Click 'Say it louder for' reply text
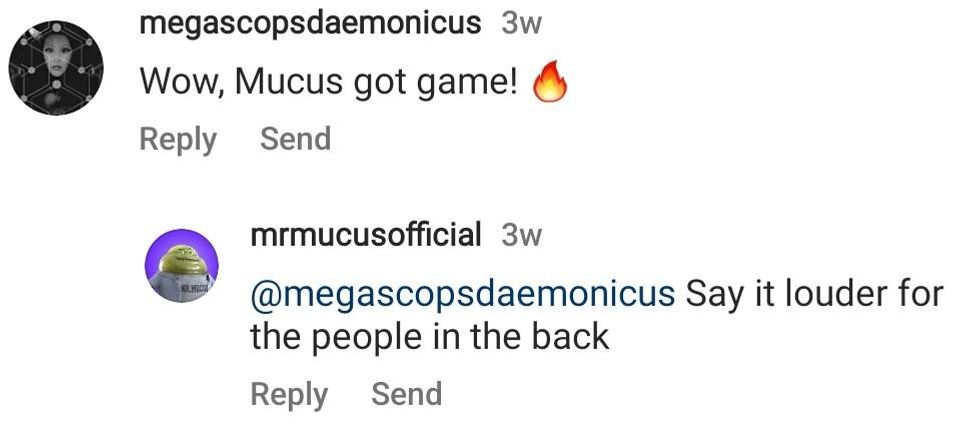 coord(814,293)
